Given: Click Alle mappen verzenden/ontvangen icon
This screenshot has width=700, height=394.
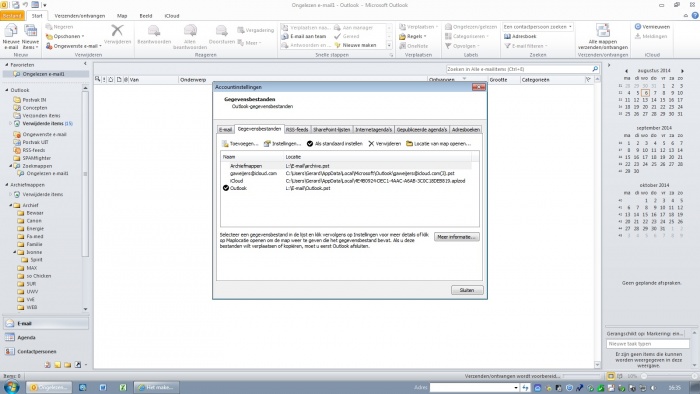Looking at the screenshot, I should point(603,37).
